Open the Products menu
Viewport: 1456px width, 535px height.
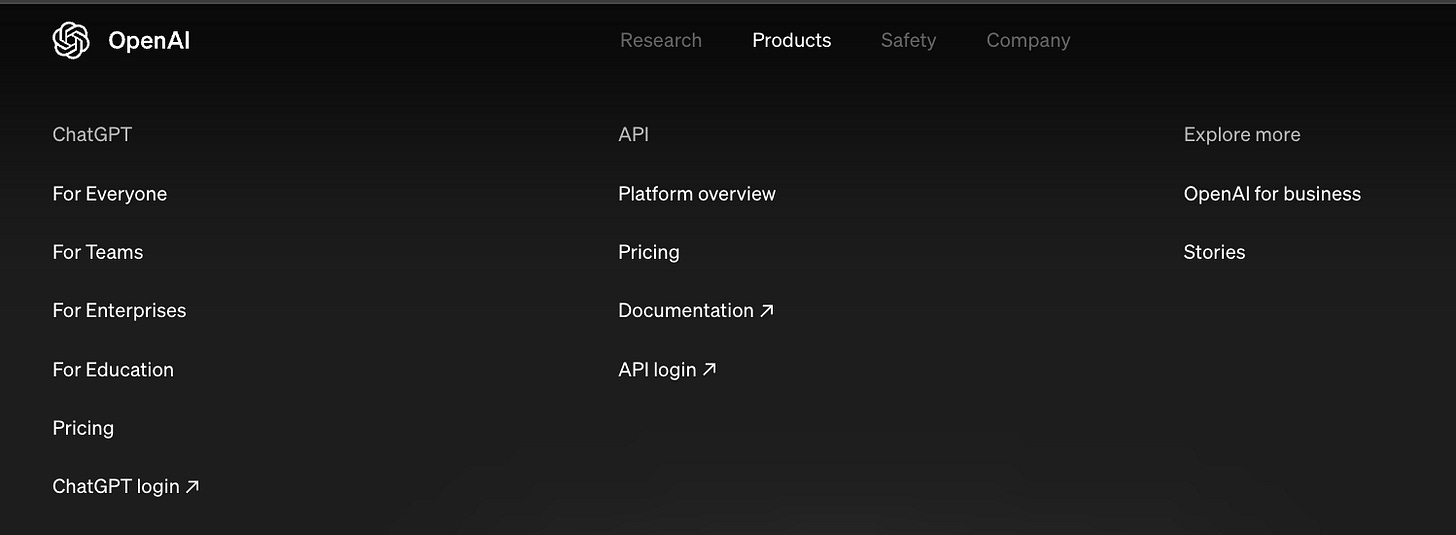(792, 40)
